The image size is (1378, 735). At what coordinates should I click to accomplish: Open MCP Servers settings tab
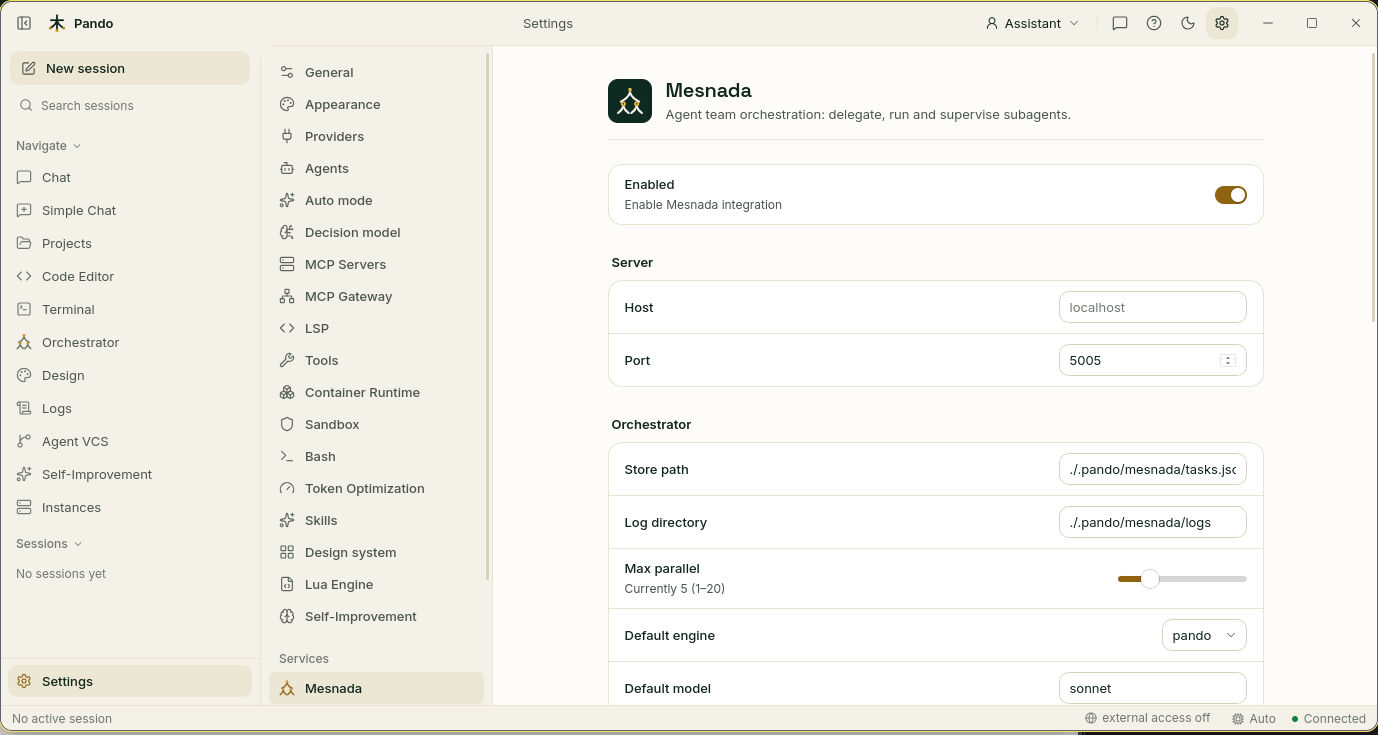376,264
